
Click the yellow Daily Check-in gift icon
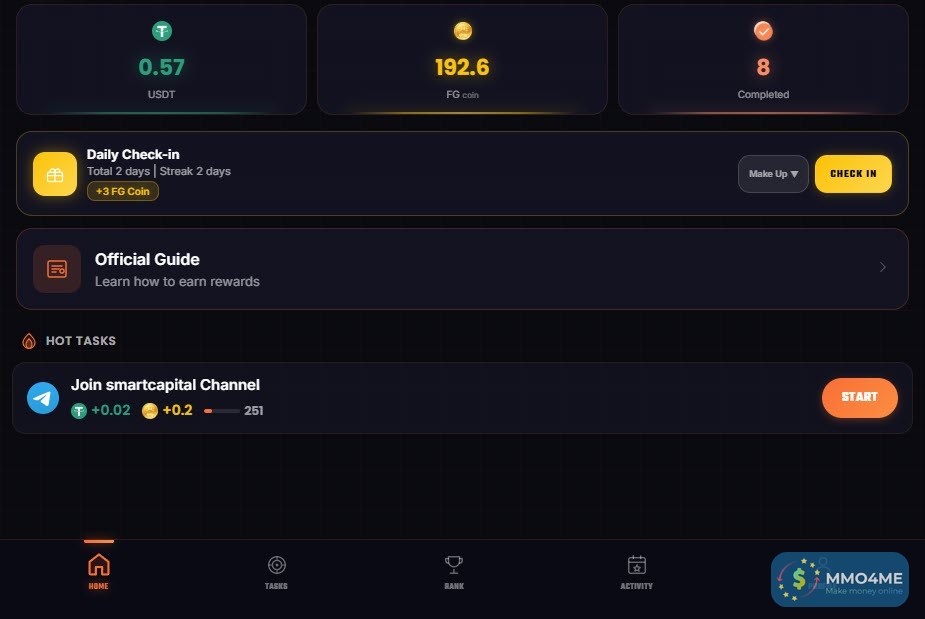click(x=55, y=174)
